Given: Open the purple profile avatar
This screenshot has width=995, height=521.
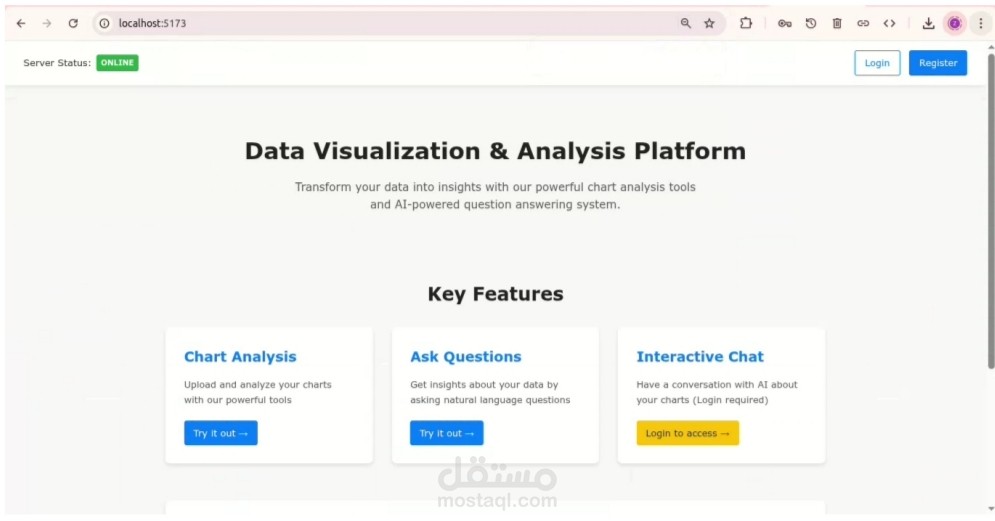Looking at the screenshot, I should click(x=954, y=23).
